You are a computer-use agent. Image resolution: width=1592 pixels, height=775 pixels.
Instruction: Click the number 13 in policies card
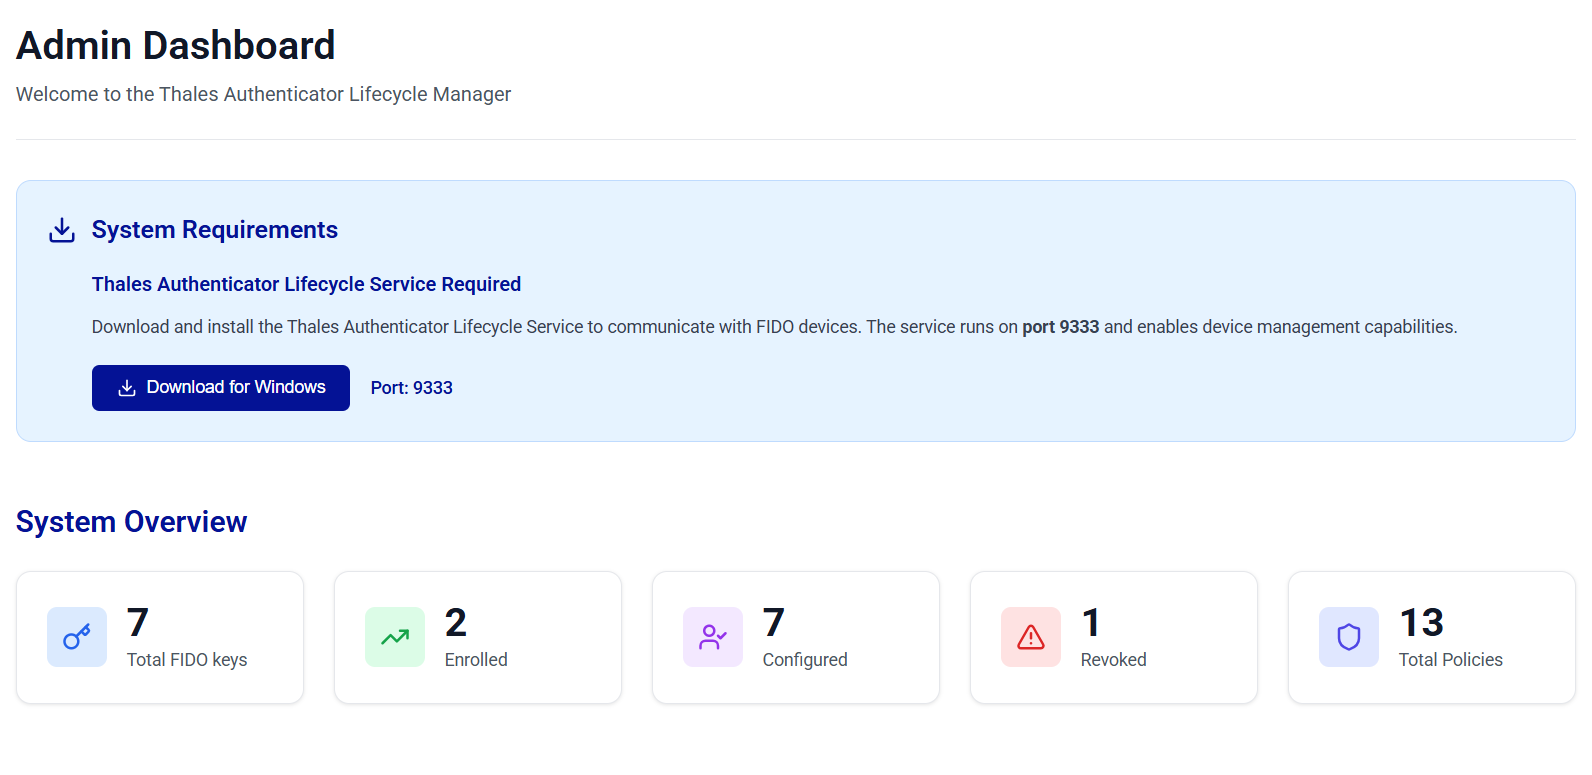point(1421,623)
